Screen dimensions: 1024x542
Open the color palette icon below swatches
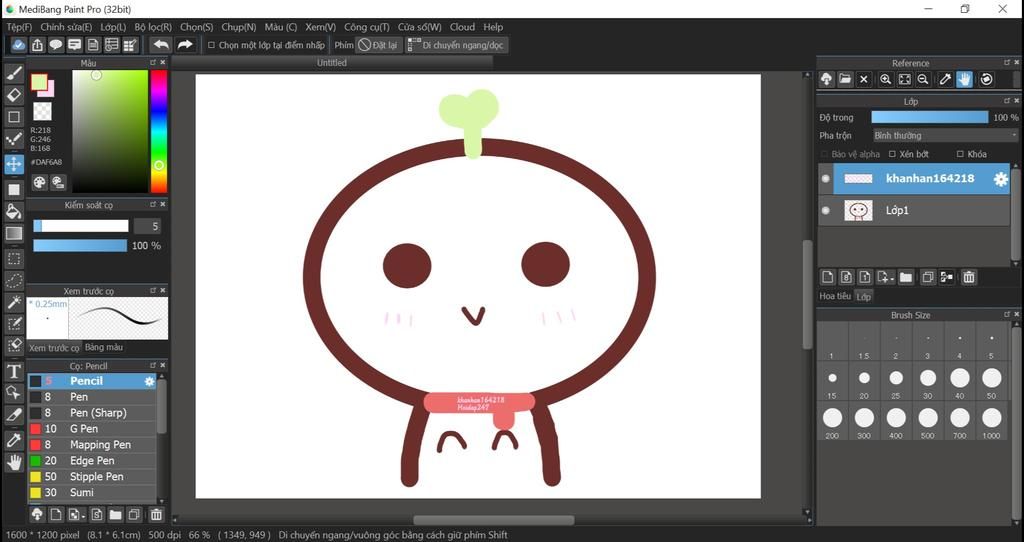pos(40,183)
